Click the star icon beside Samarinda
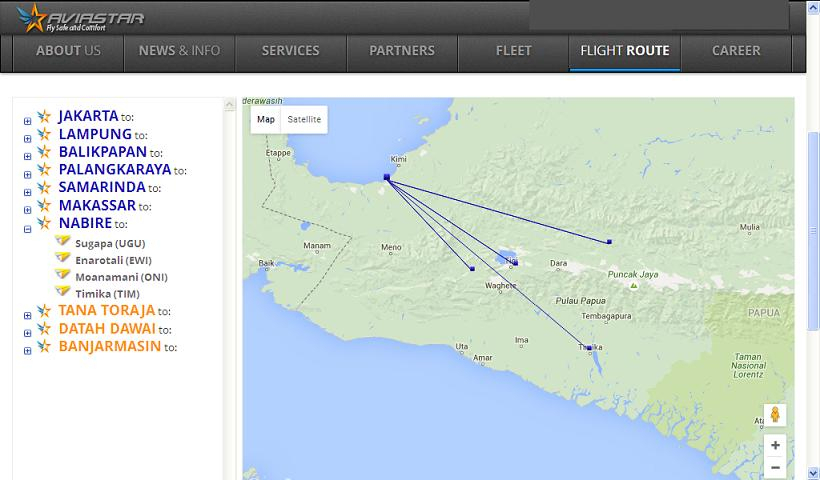The height and width of the screenshot is (480, 820). click(x=44, y=187)
